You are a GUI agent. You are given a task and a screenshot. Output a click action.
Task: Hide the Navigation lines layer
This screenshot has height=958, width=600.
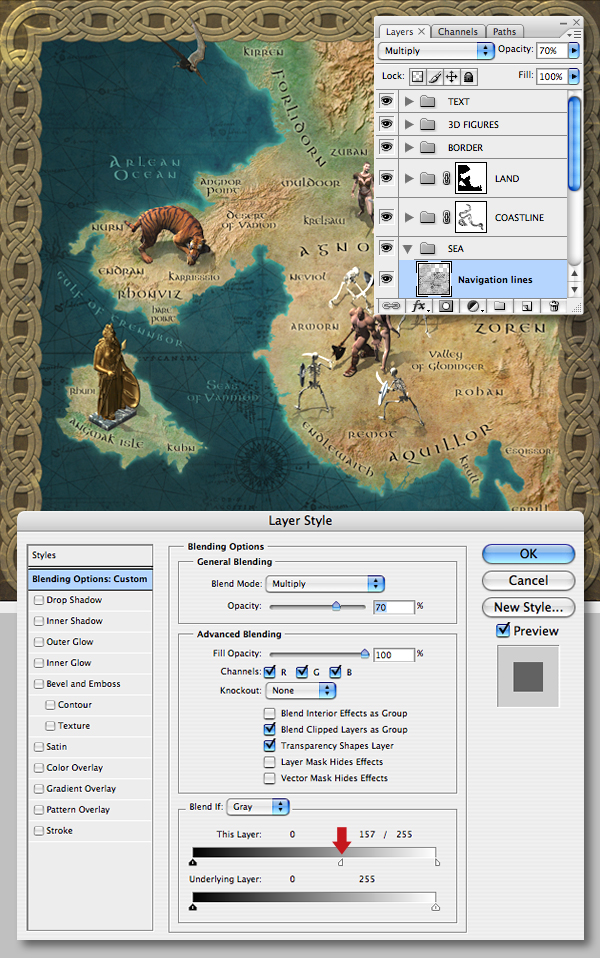[386, 279]
